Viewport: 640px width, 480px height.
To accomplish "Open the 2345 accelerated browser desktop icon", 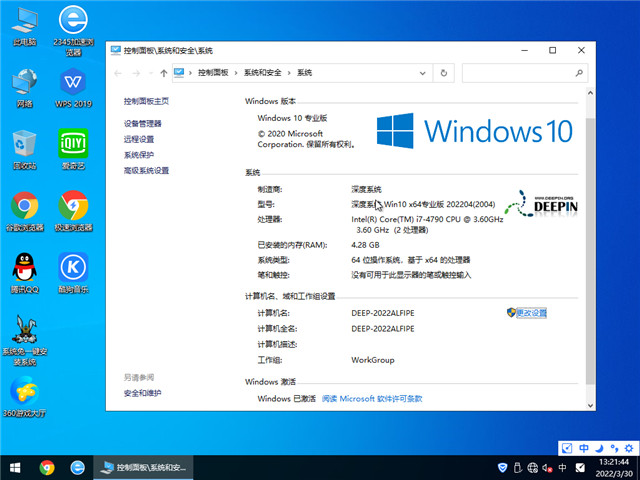I will 73,22.
